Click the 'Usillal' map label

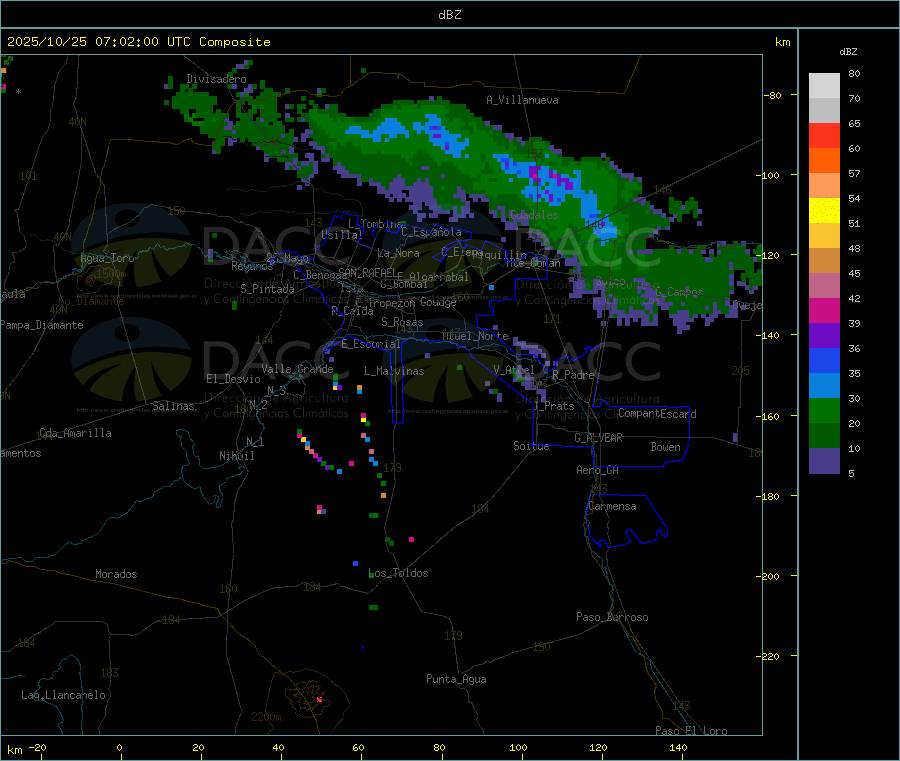[x=342, y=235]
